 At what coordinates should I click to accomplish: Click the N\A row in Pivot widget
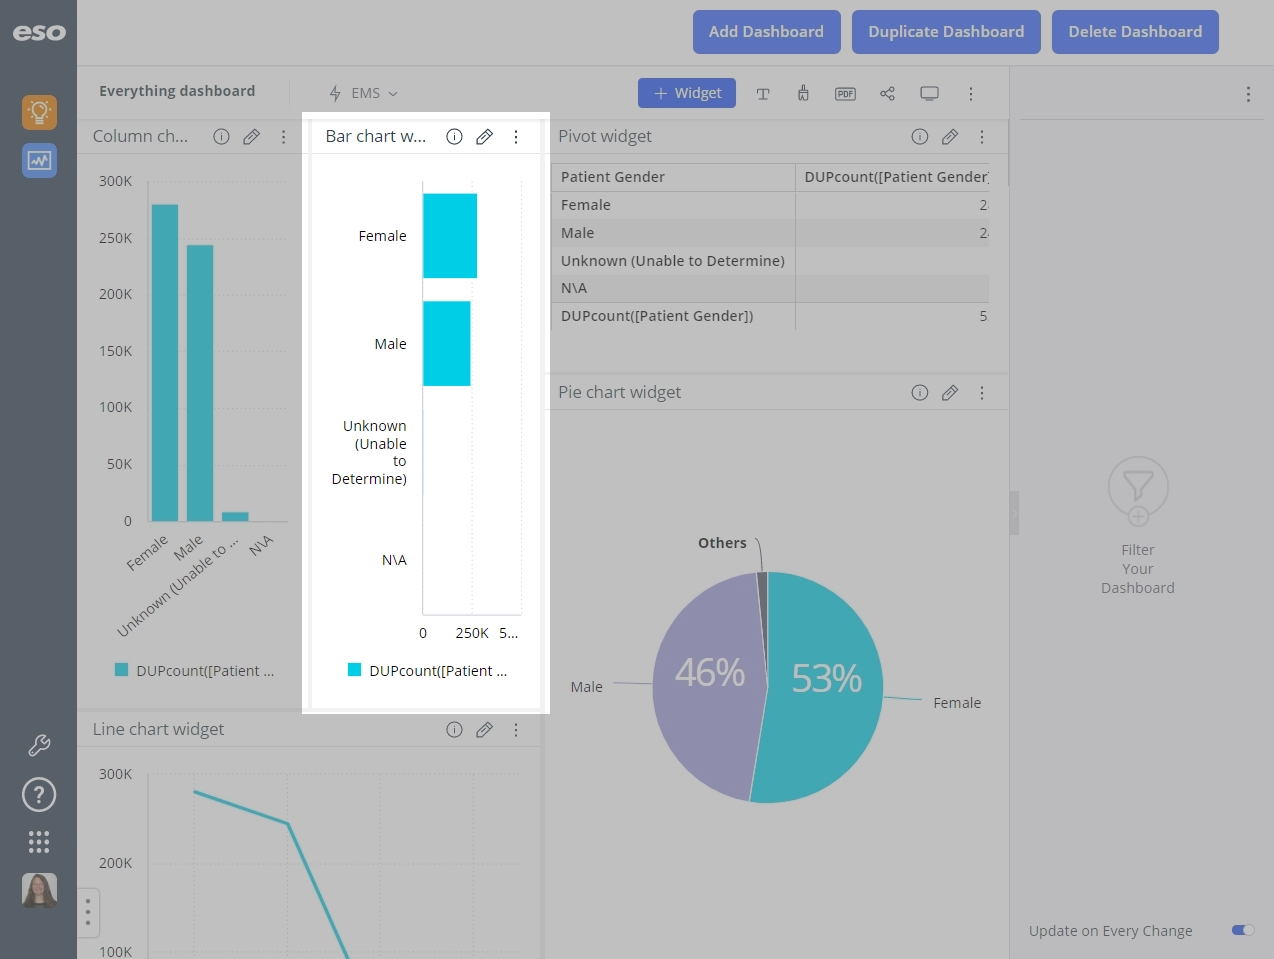pos(770,288)
